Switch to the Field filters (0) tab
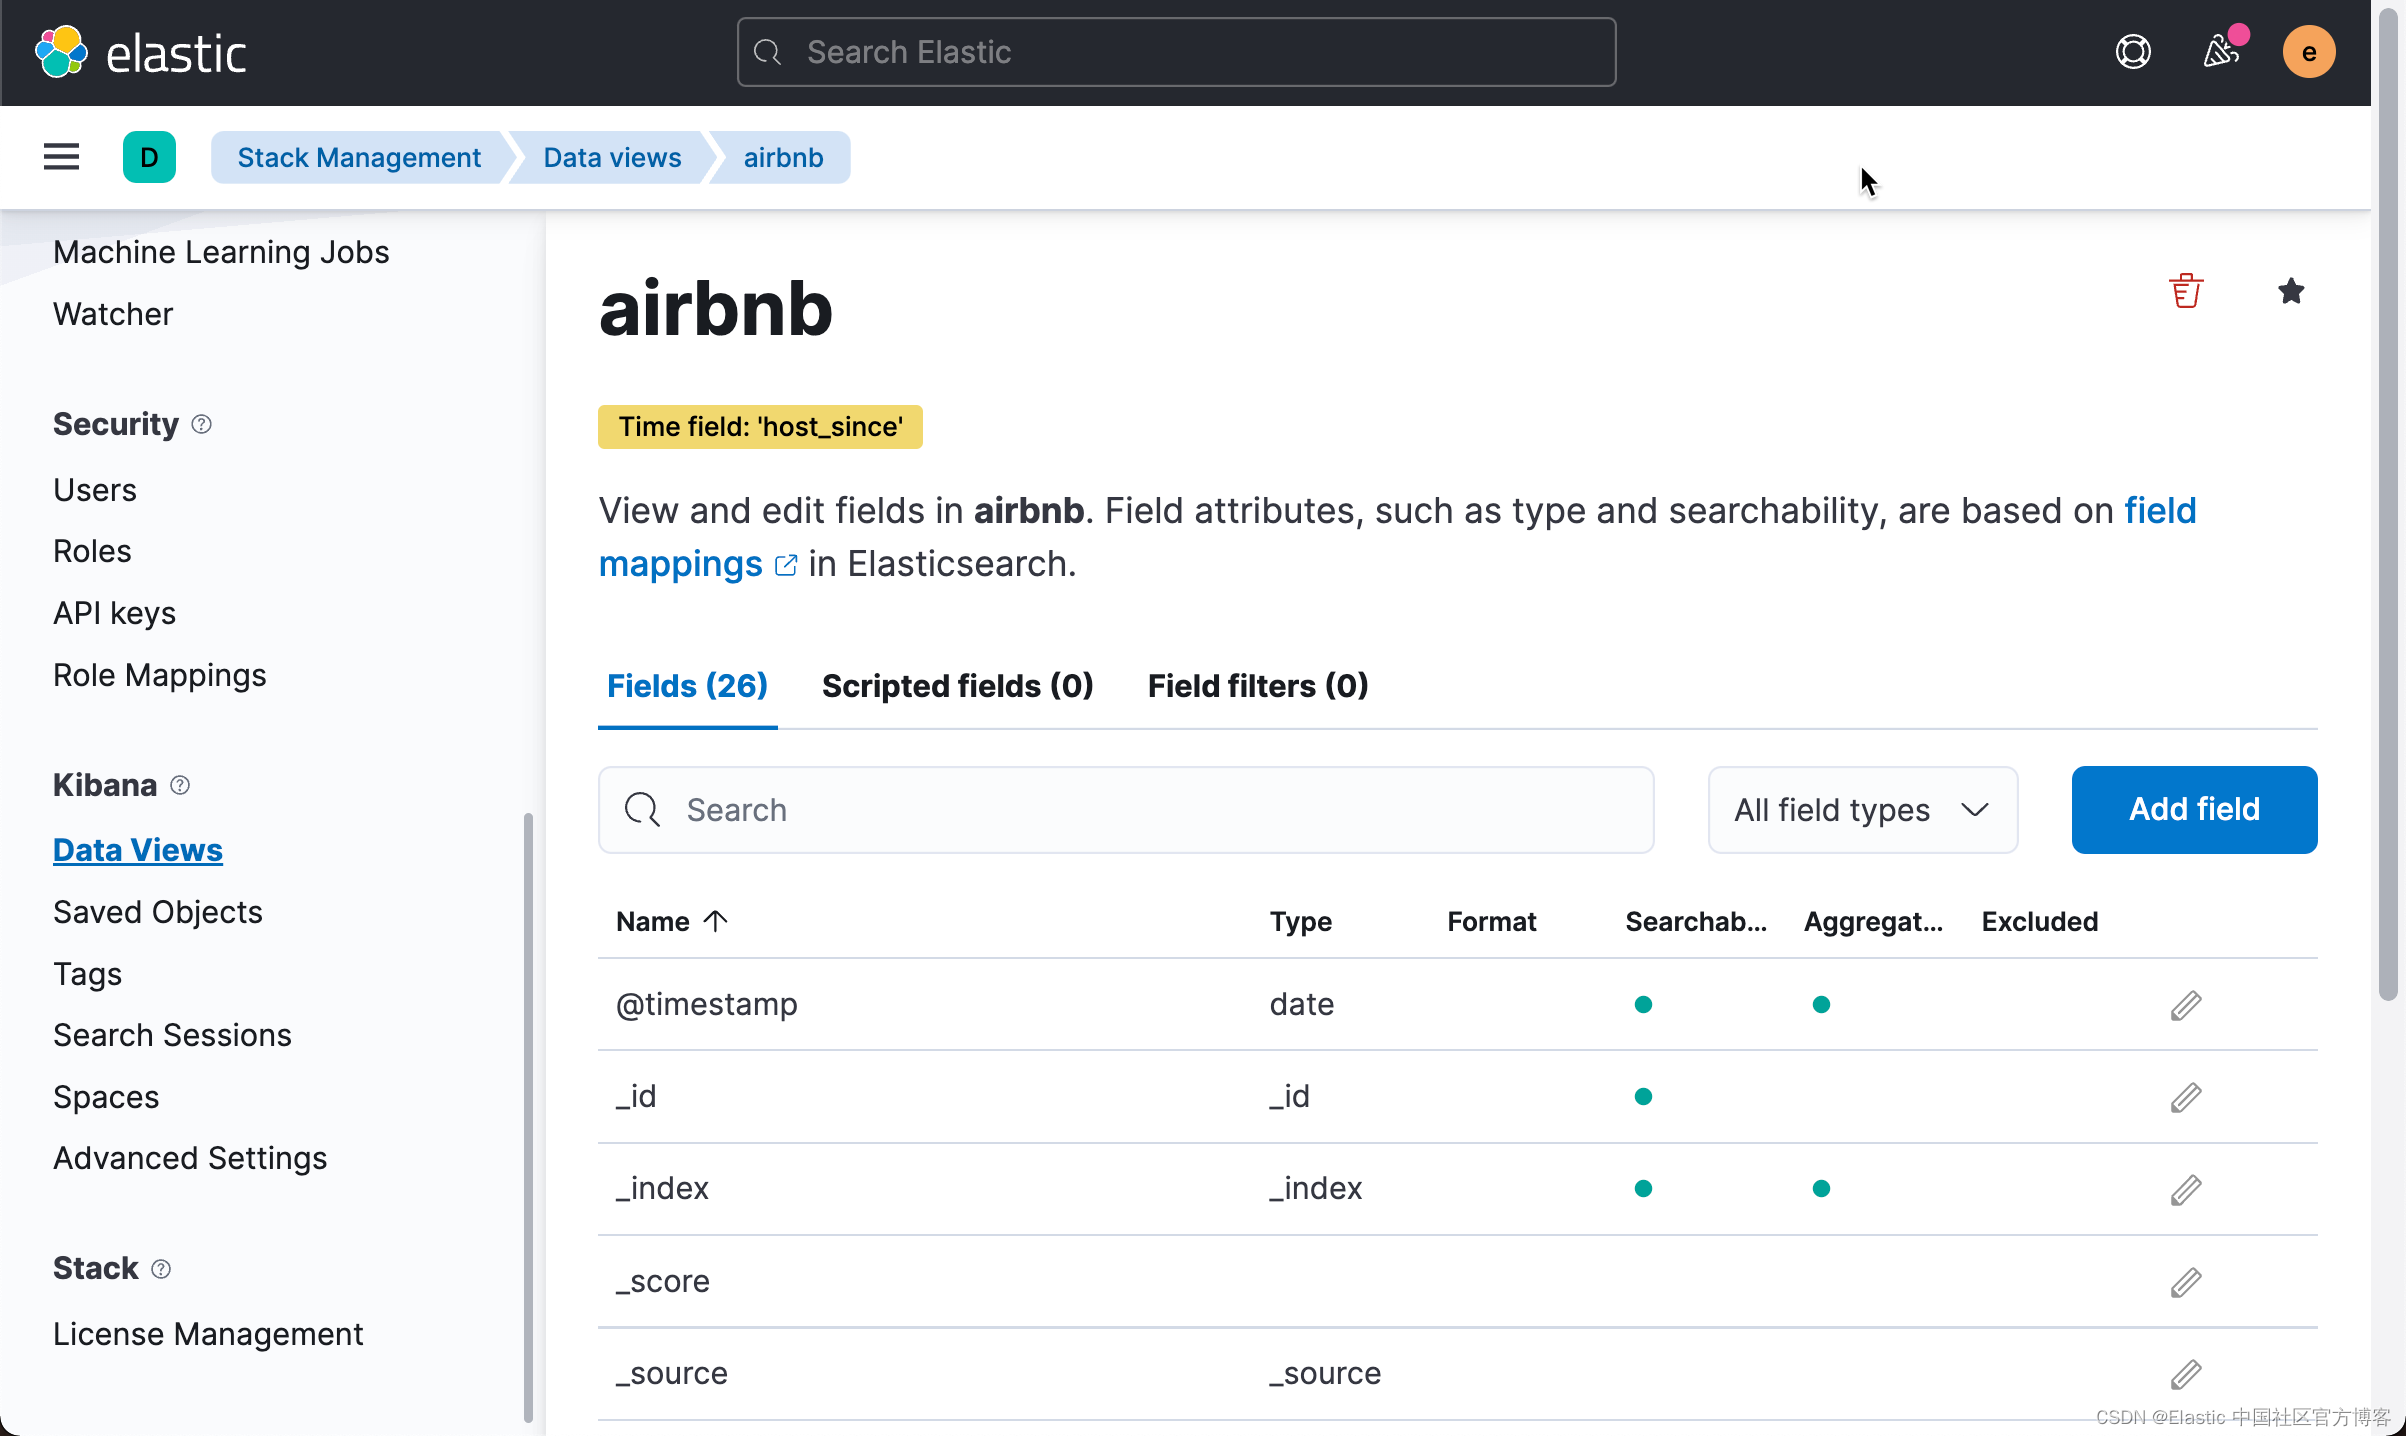 click(1257, 686)
